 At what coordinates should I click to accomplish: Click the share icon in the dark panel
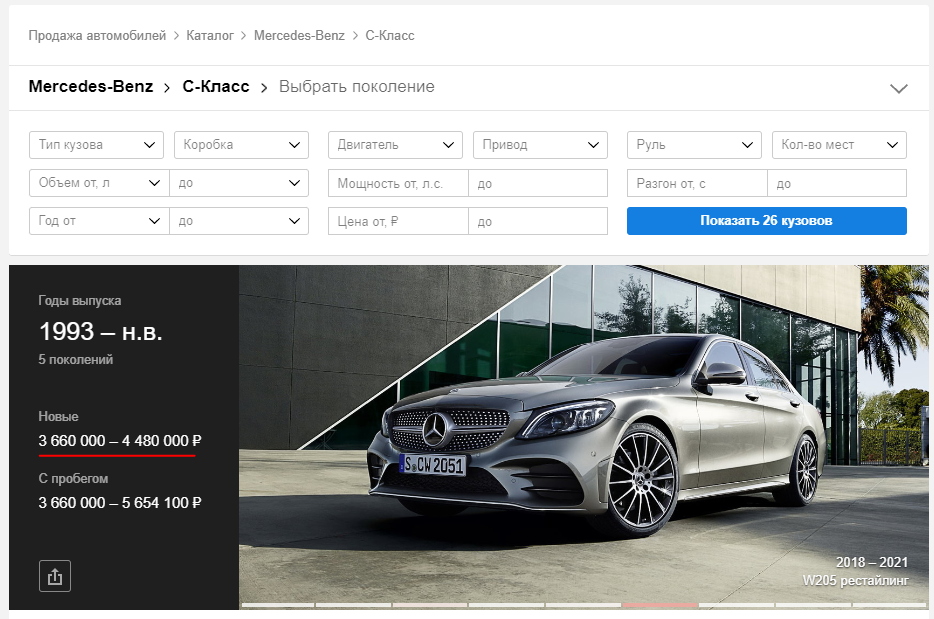[55, 576]
